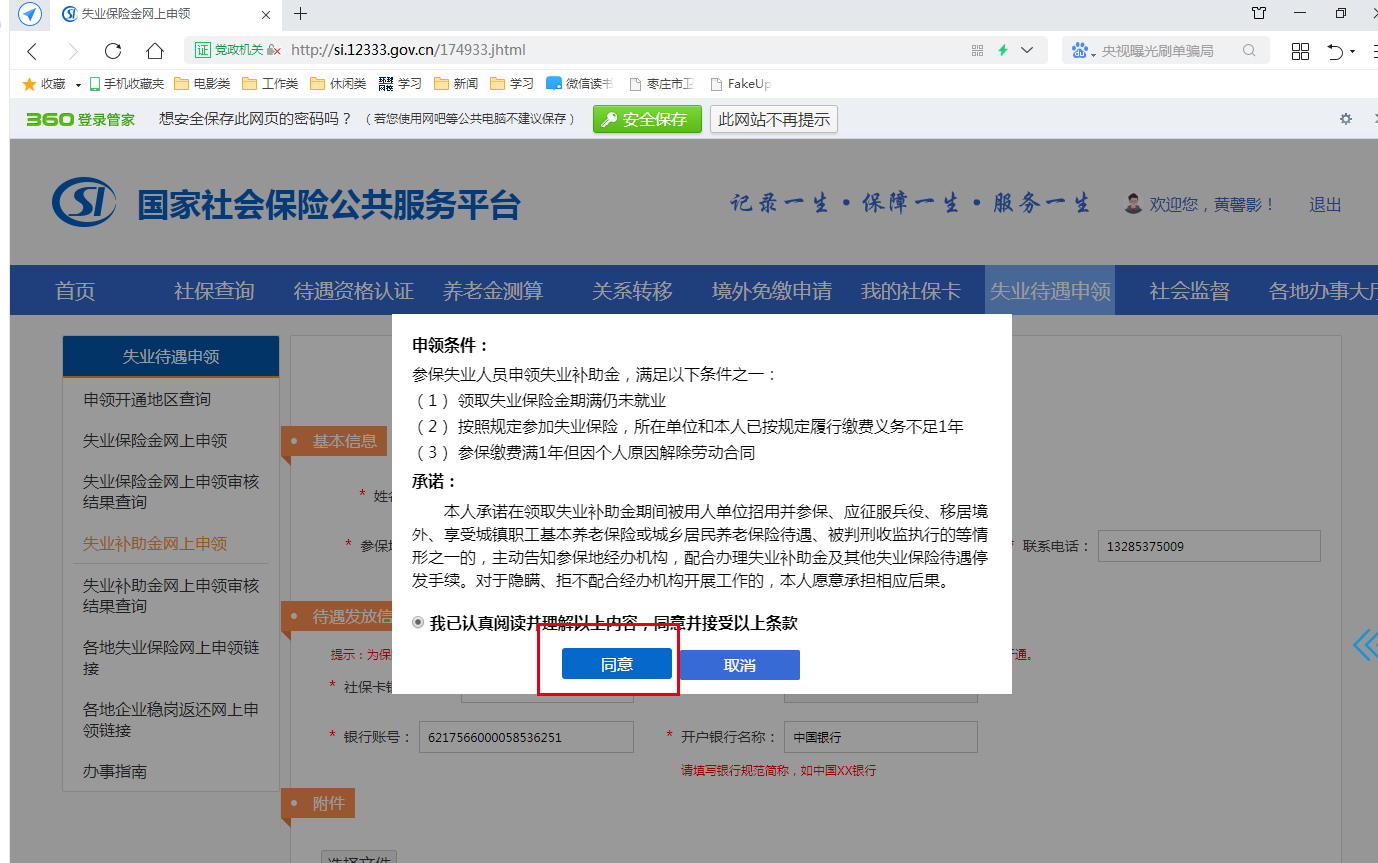Click the QR code icon in address bar

pos(977,51)
